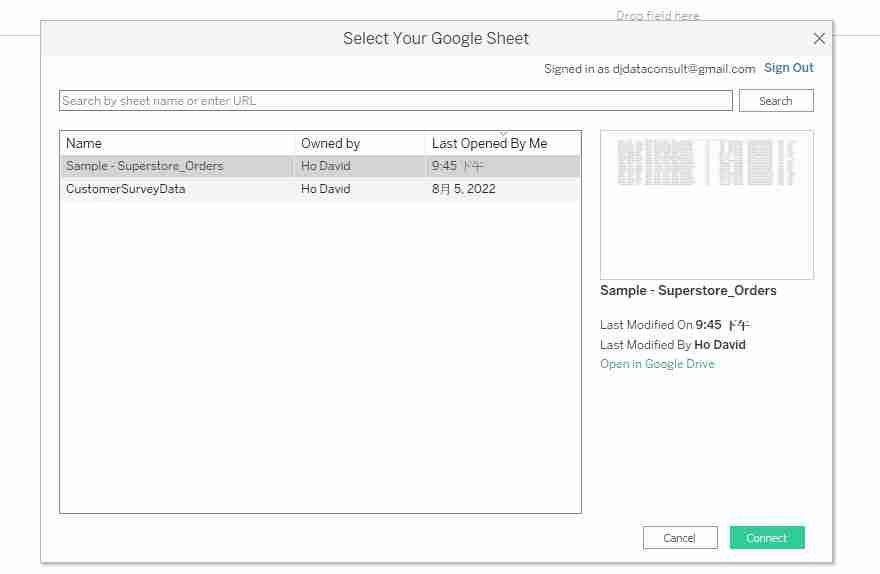Focus the sheet name or URL search field
The width and height of the screenshot is (880, 574).
[395, 101]
